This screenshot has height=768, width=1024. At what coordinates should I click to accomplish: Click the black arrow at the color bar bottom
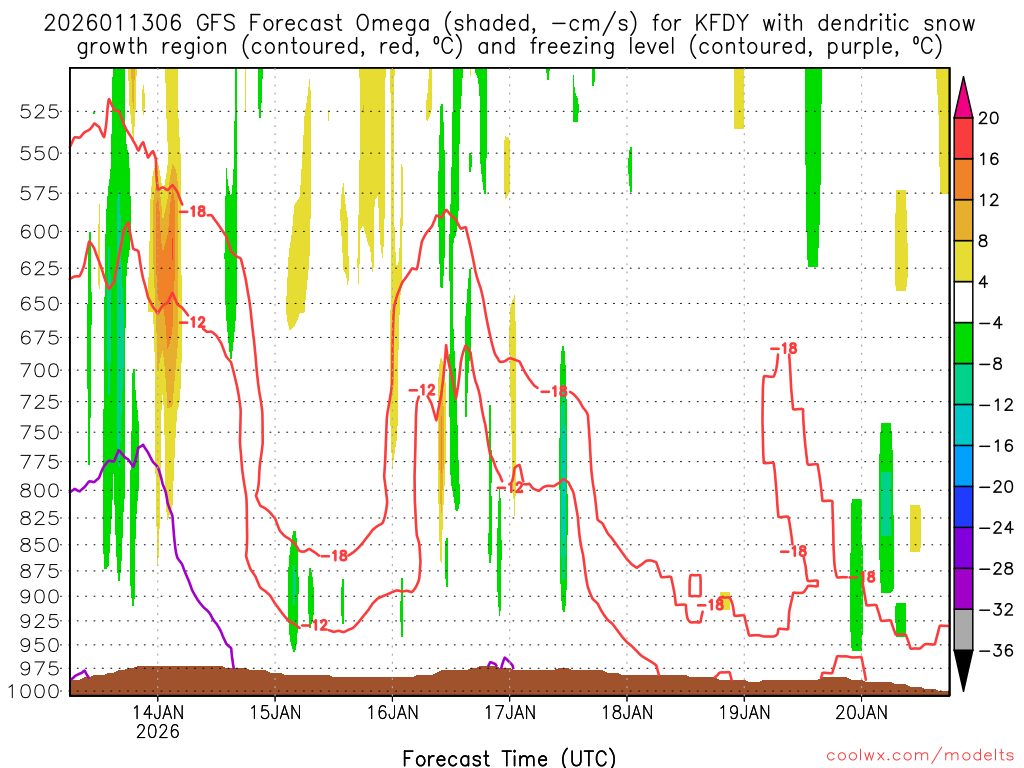click(x=963, y=671)
